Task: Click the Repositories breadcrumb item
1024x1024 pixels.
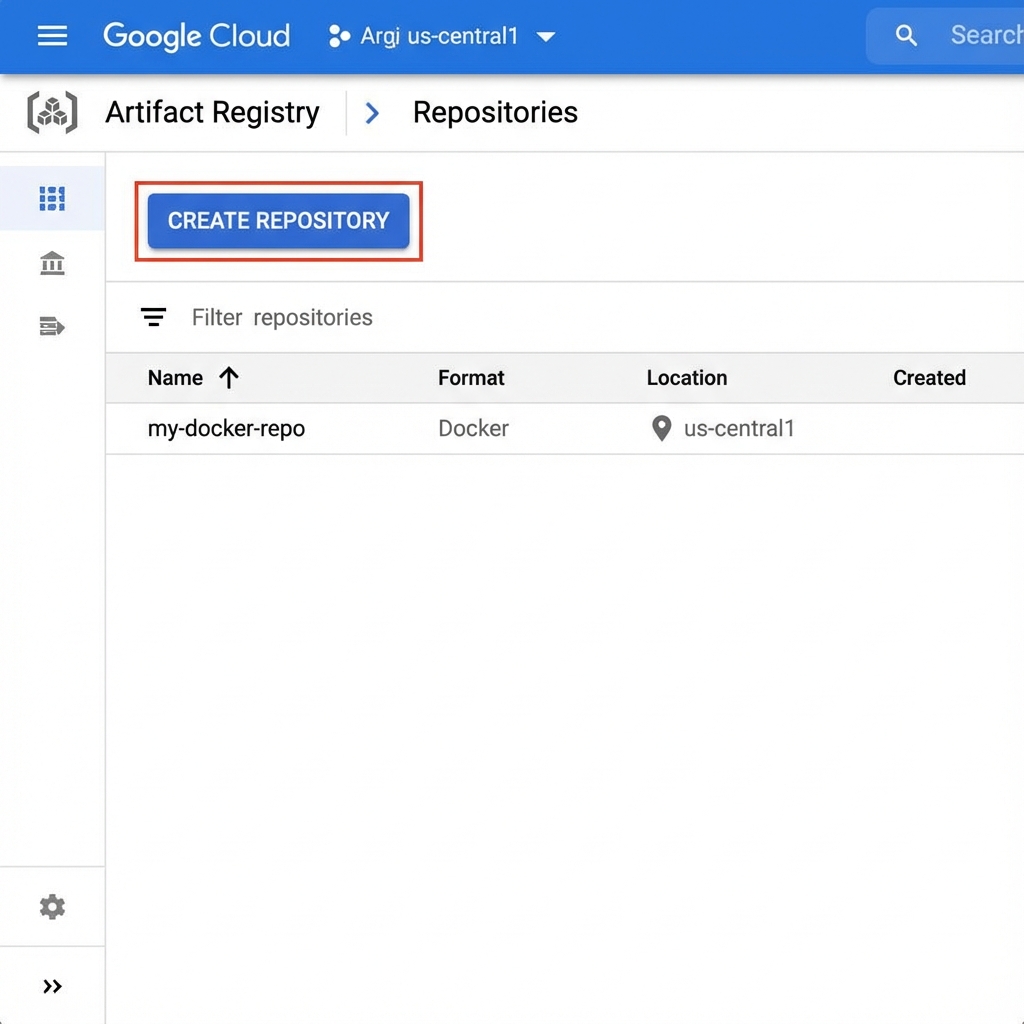Action: click(495, 112)
